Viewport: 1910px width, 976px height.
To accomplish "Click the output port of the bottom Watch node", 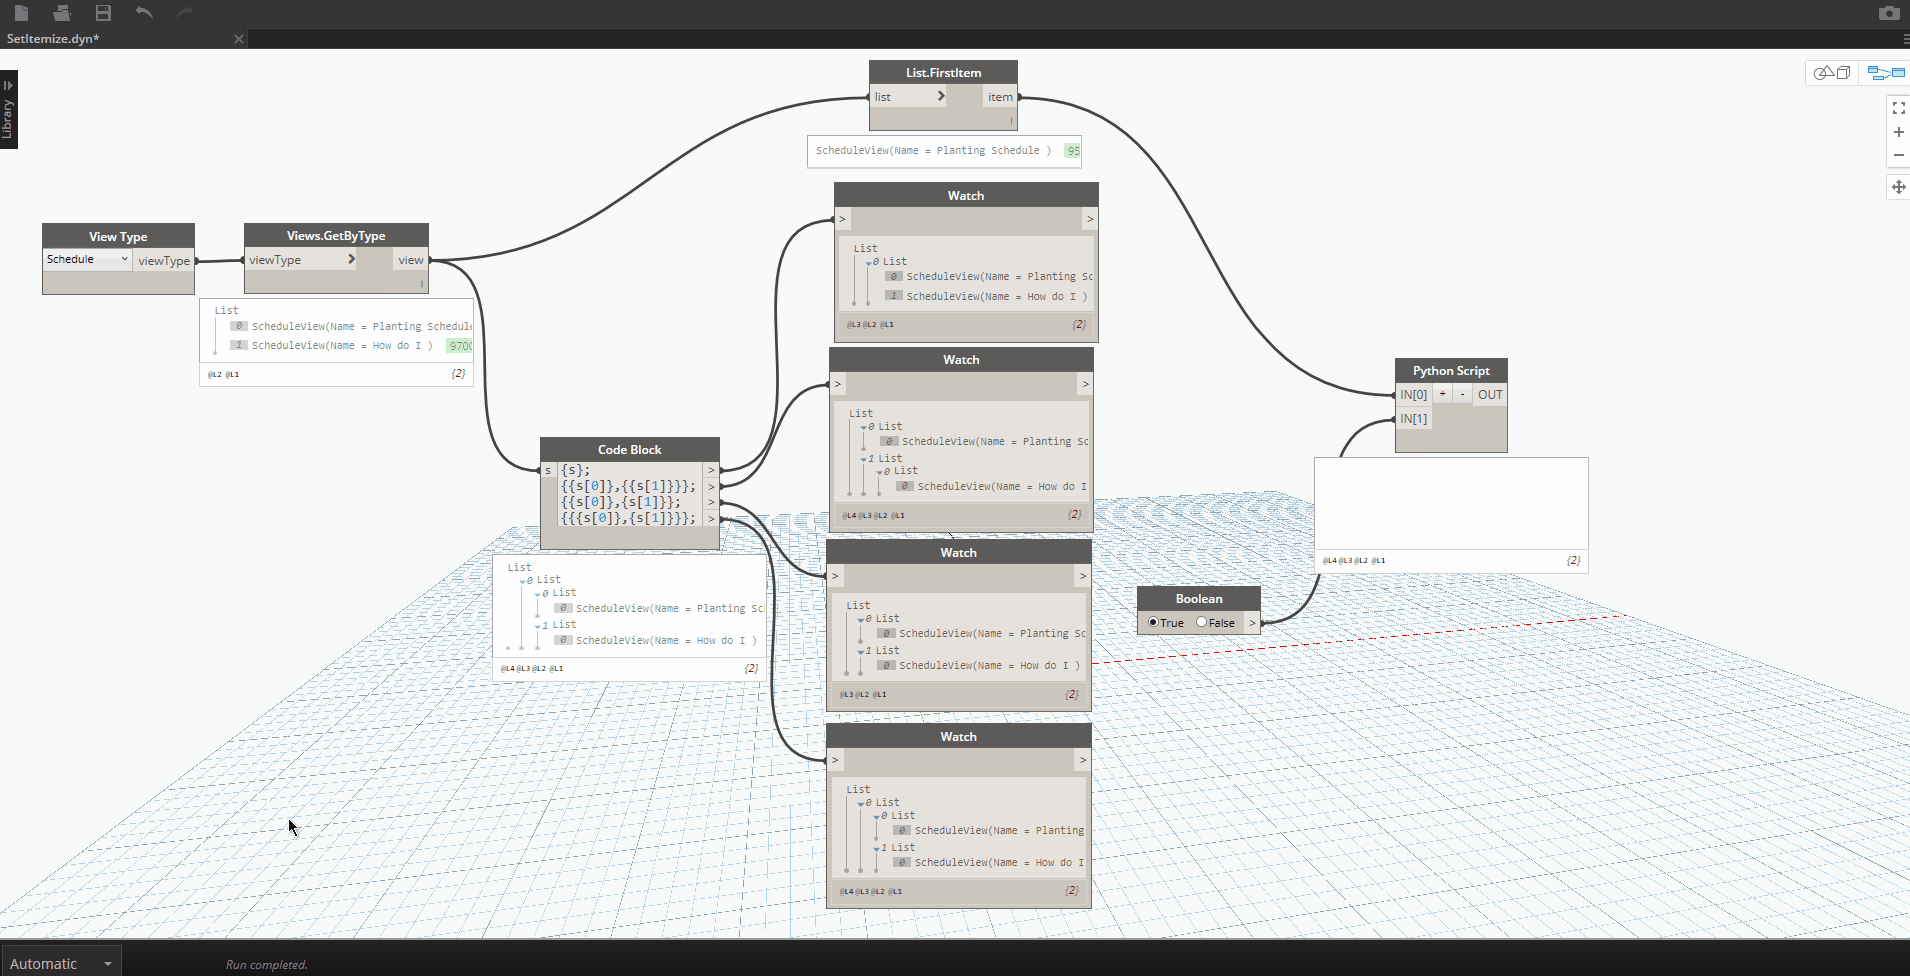I will [1082, 760].
